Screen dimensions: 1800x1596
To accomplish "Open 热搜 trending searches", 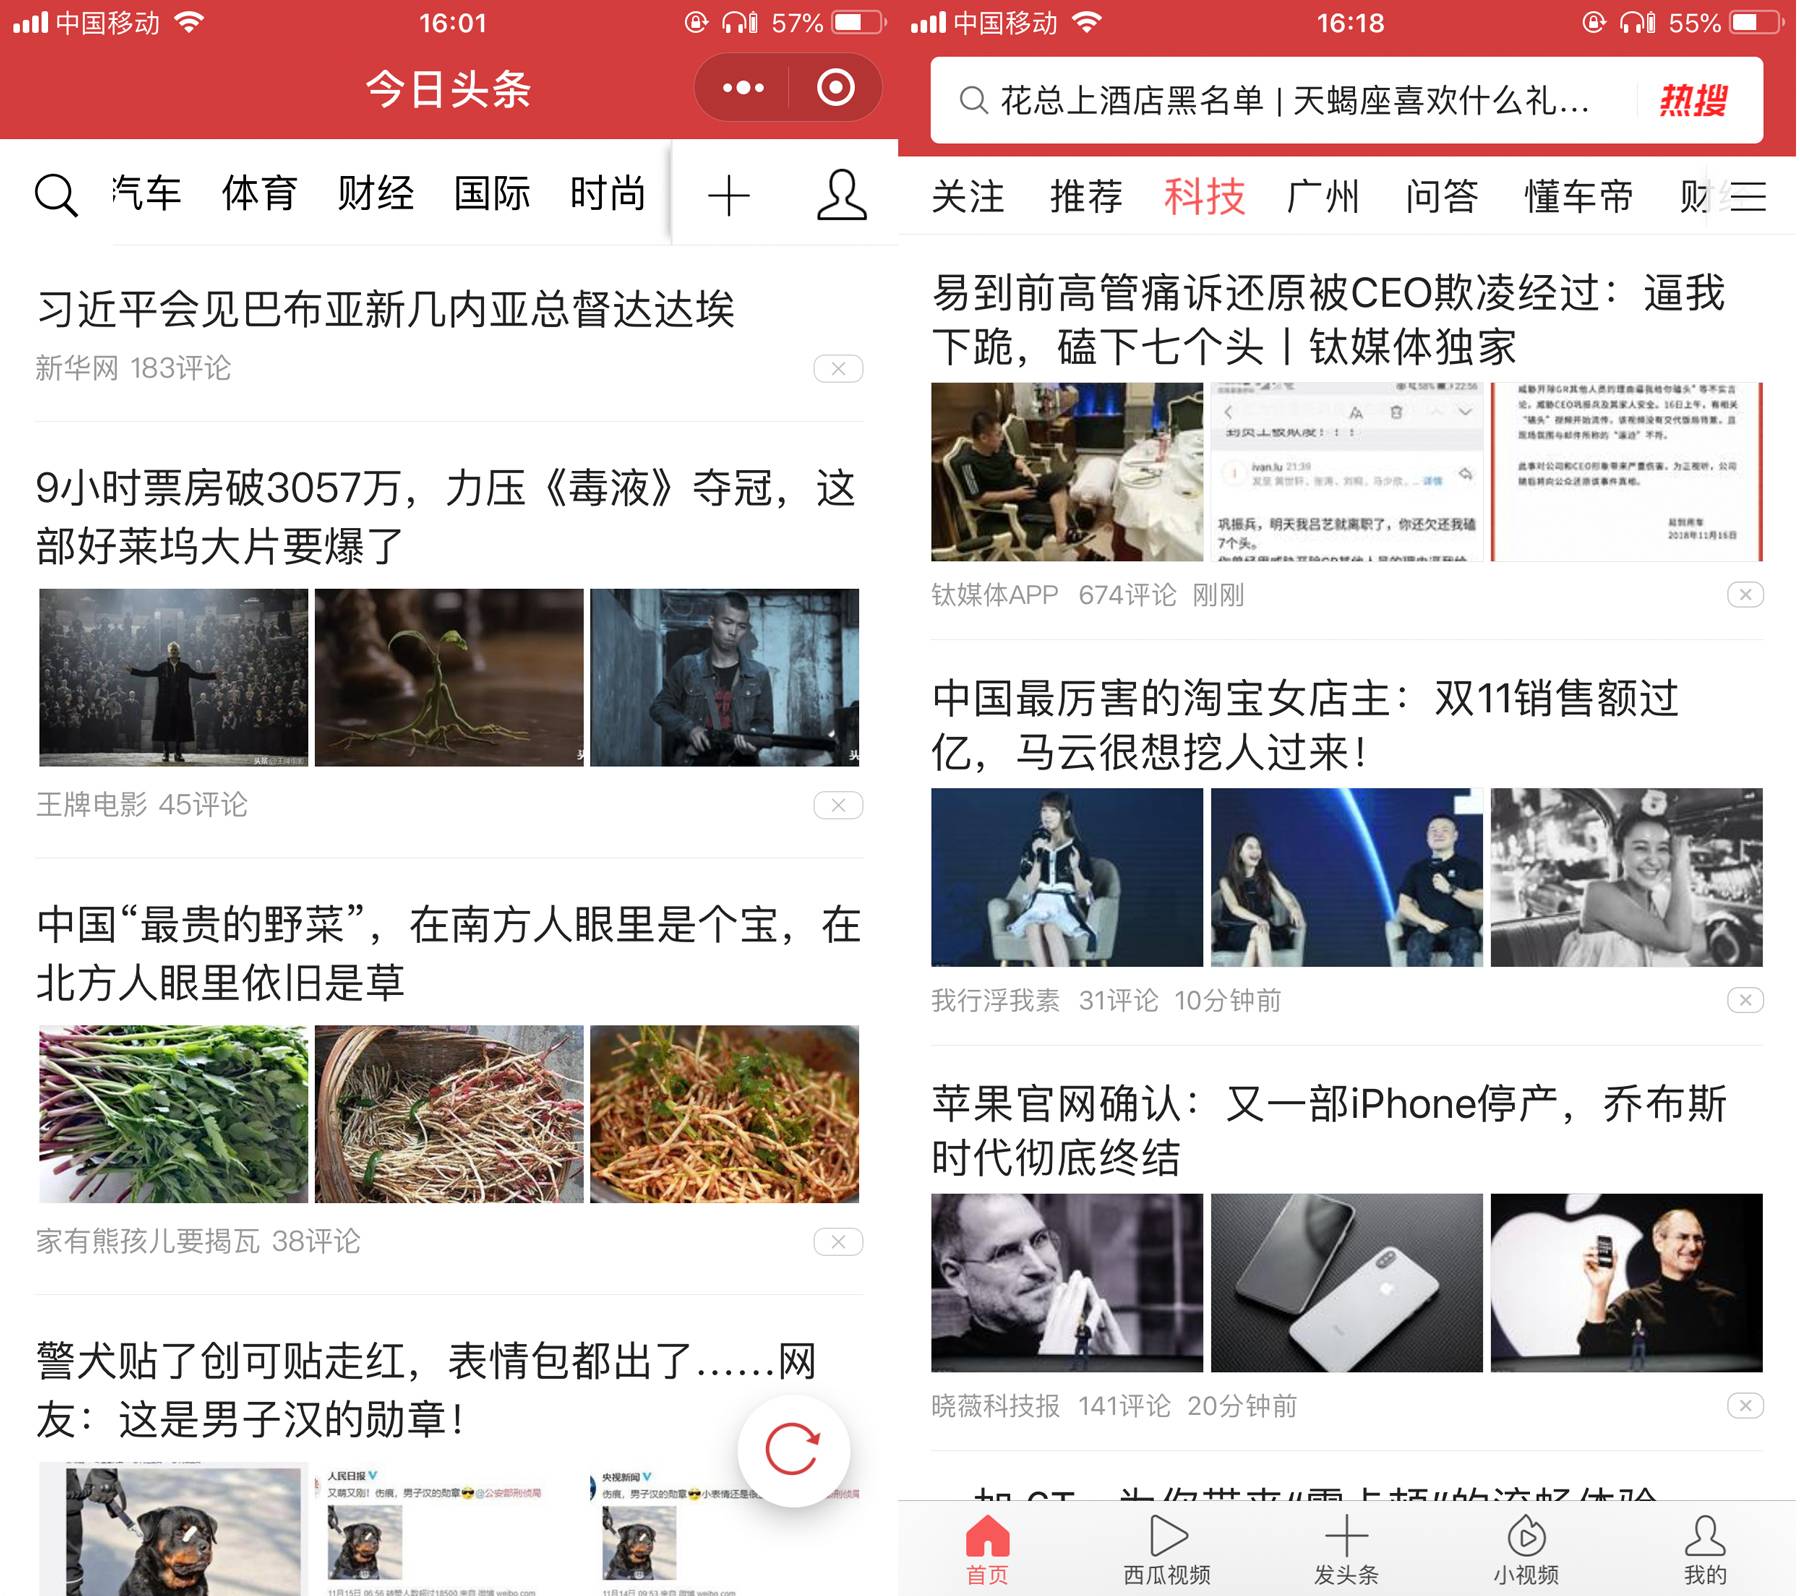I will click(x=1693, y=100).
